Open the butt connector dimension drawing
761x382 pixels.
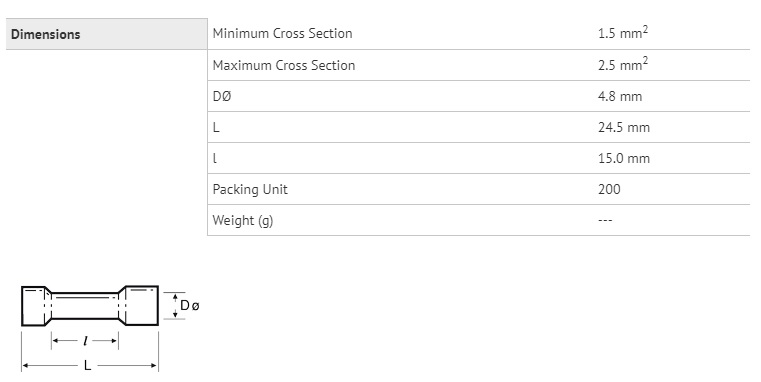[110, 329]
